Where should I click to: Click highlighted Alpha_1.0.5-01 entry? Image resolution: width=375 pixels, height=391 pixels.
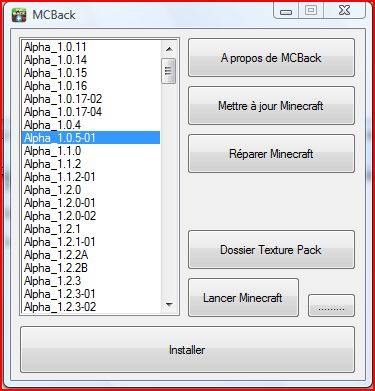(91, 138)
